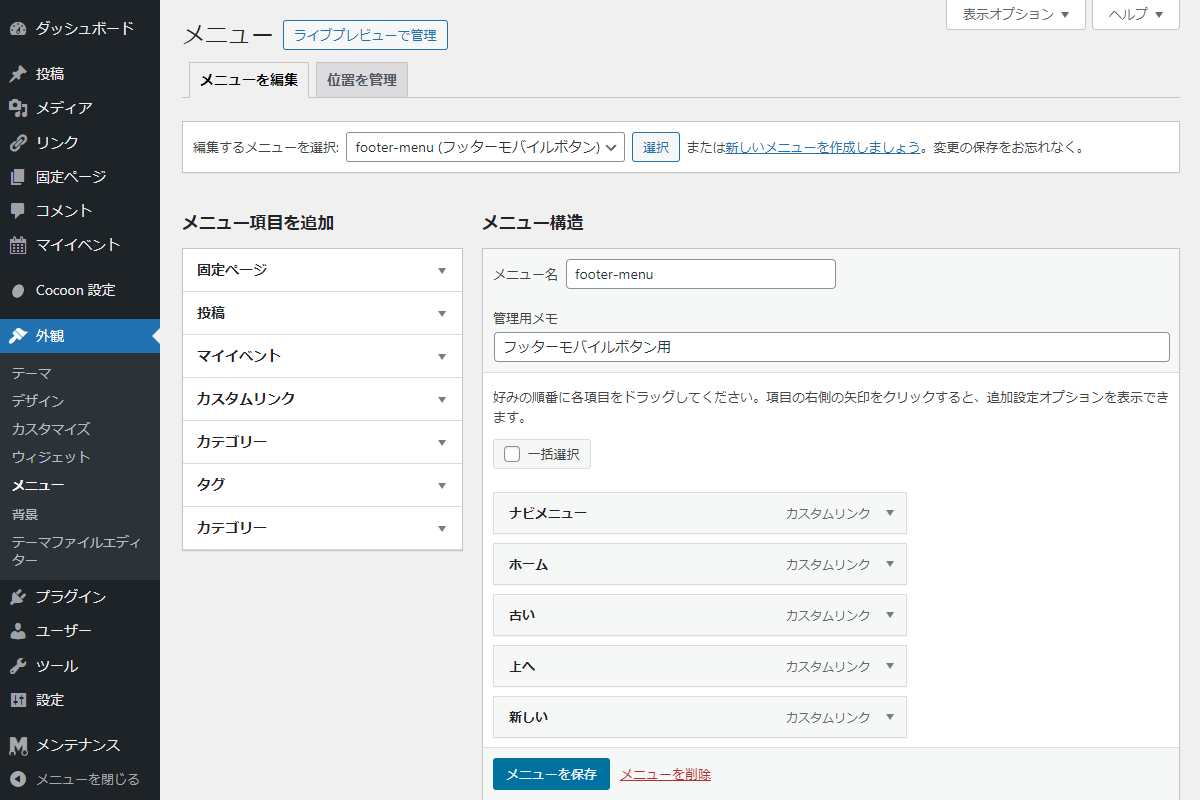Screen dimensions: 1200x800
Task: Tick the 一括選択 checkbox
Action: (x=512, y=454)
